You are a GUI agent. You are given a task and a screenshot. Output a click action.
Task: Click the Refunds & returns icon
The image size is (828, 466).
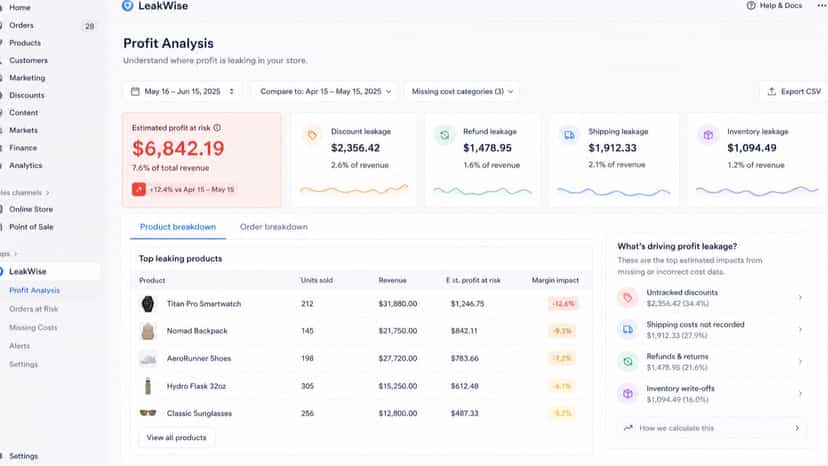[628, 362]
